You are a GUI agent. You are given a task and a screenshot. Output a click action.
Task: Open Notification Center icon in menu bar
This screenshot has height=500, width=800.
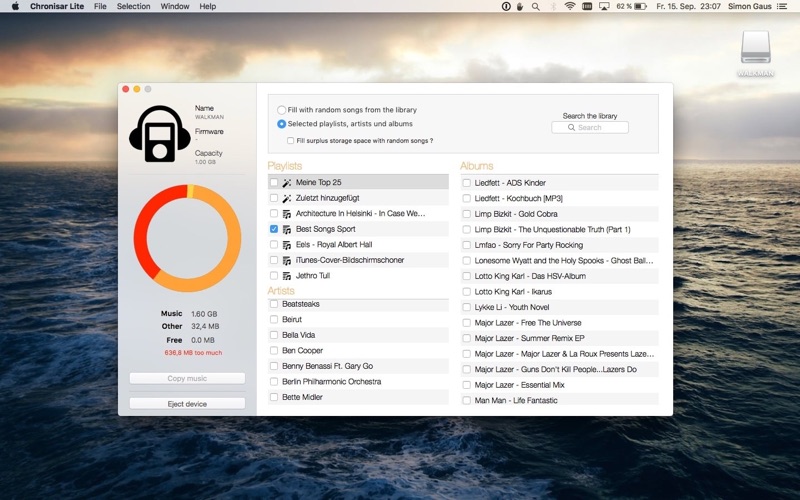point(782,7)
